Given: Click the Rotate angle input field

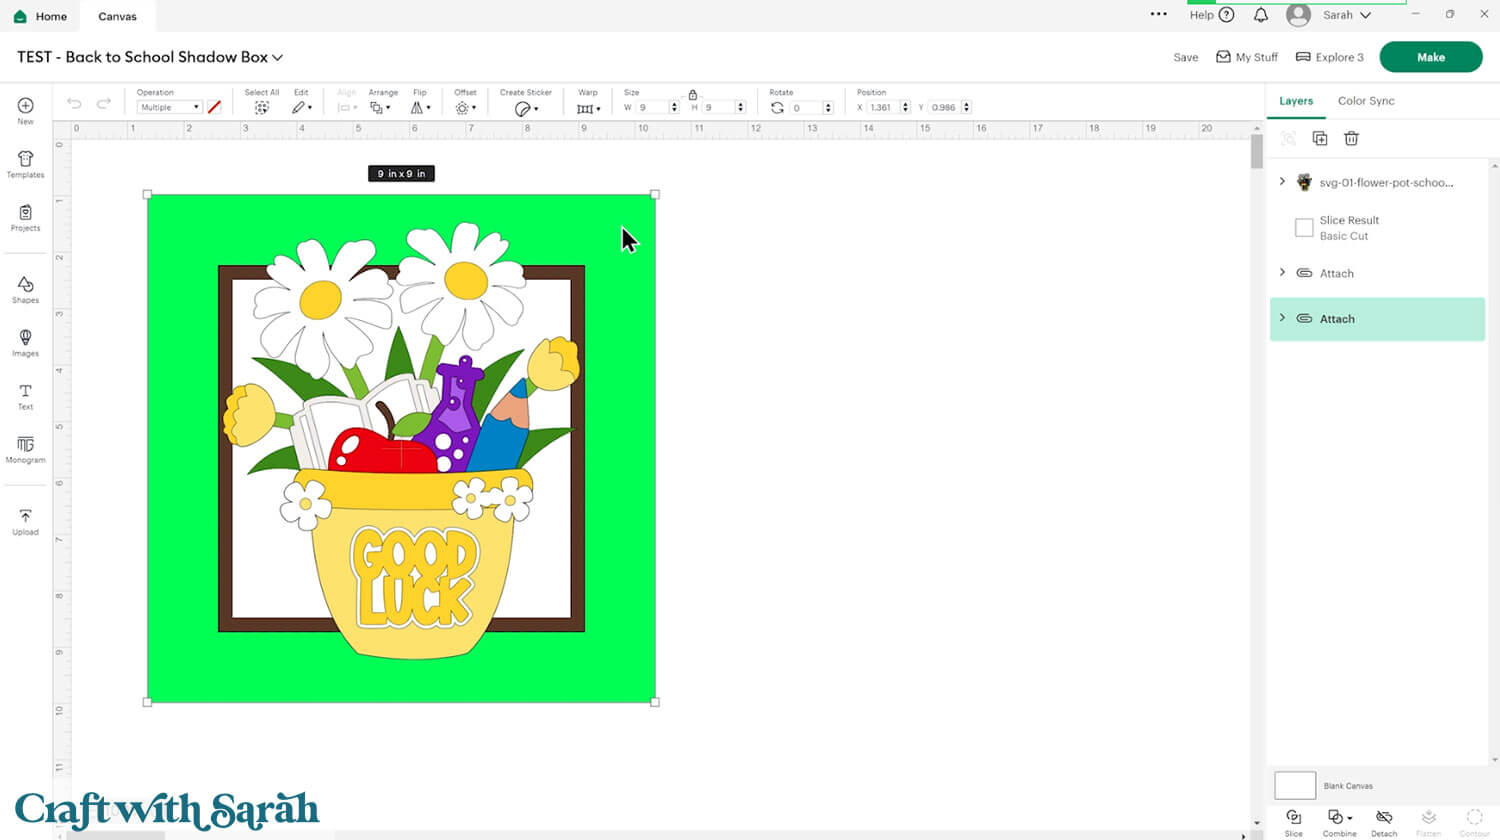Looking at the screenshot, I should click(x=806, y=107).
